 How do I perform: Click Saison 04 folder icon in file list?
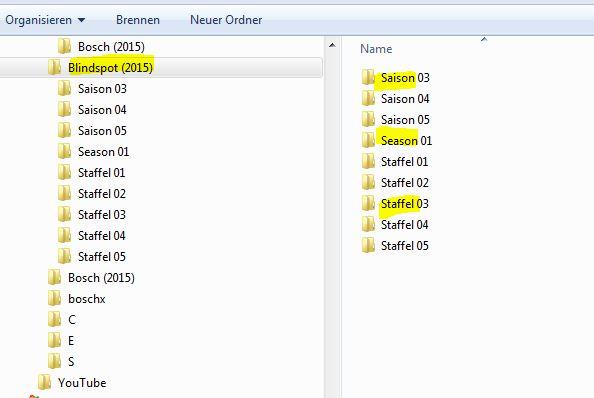pos(368,98)
